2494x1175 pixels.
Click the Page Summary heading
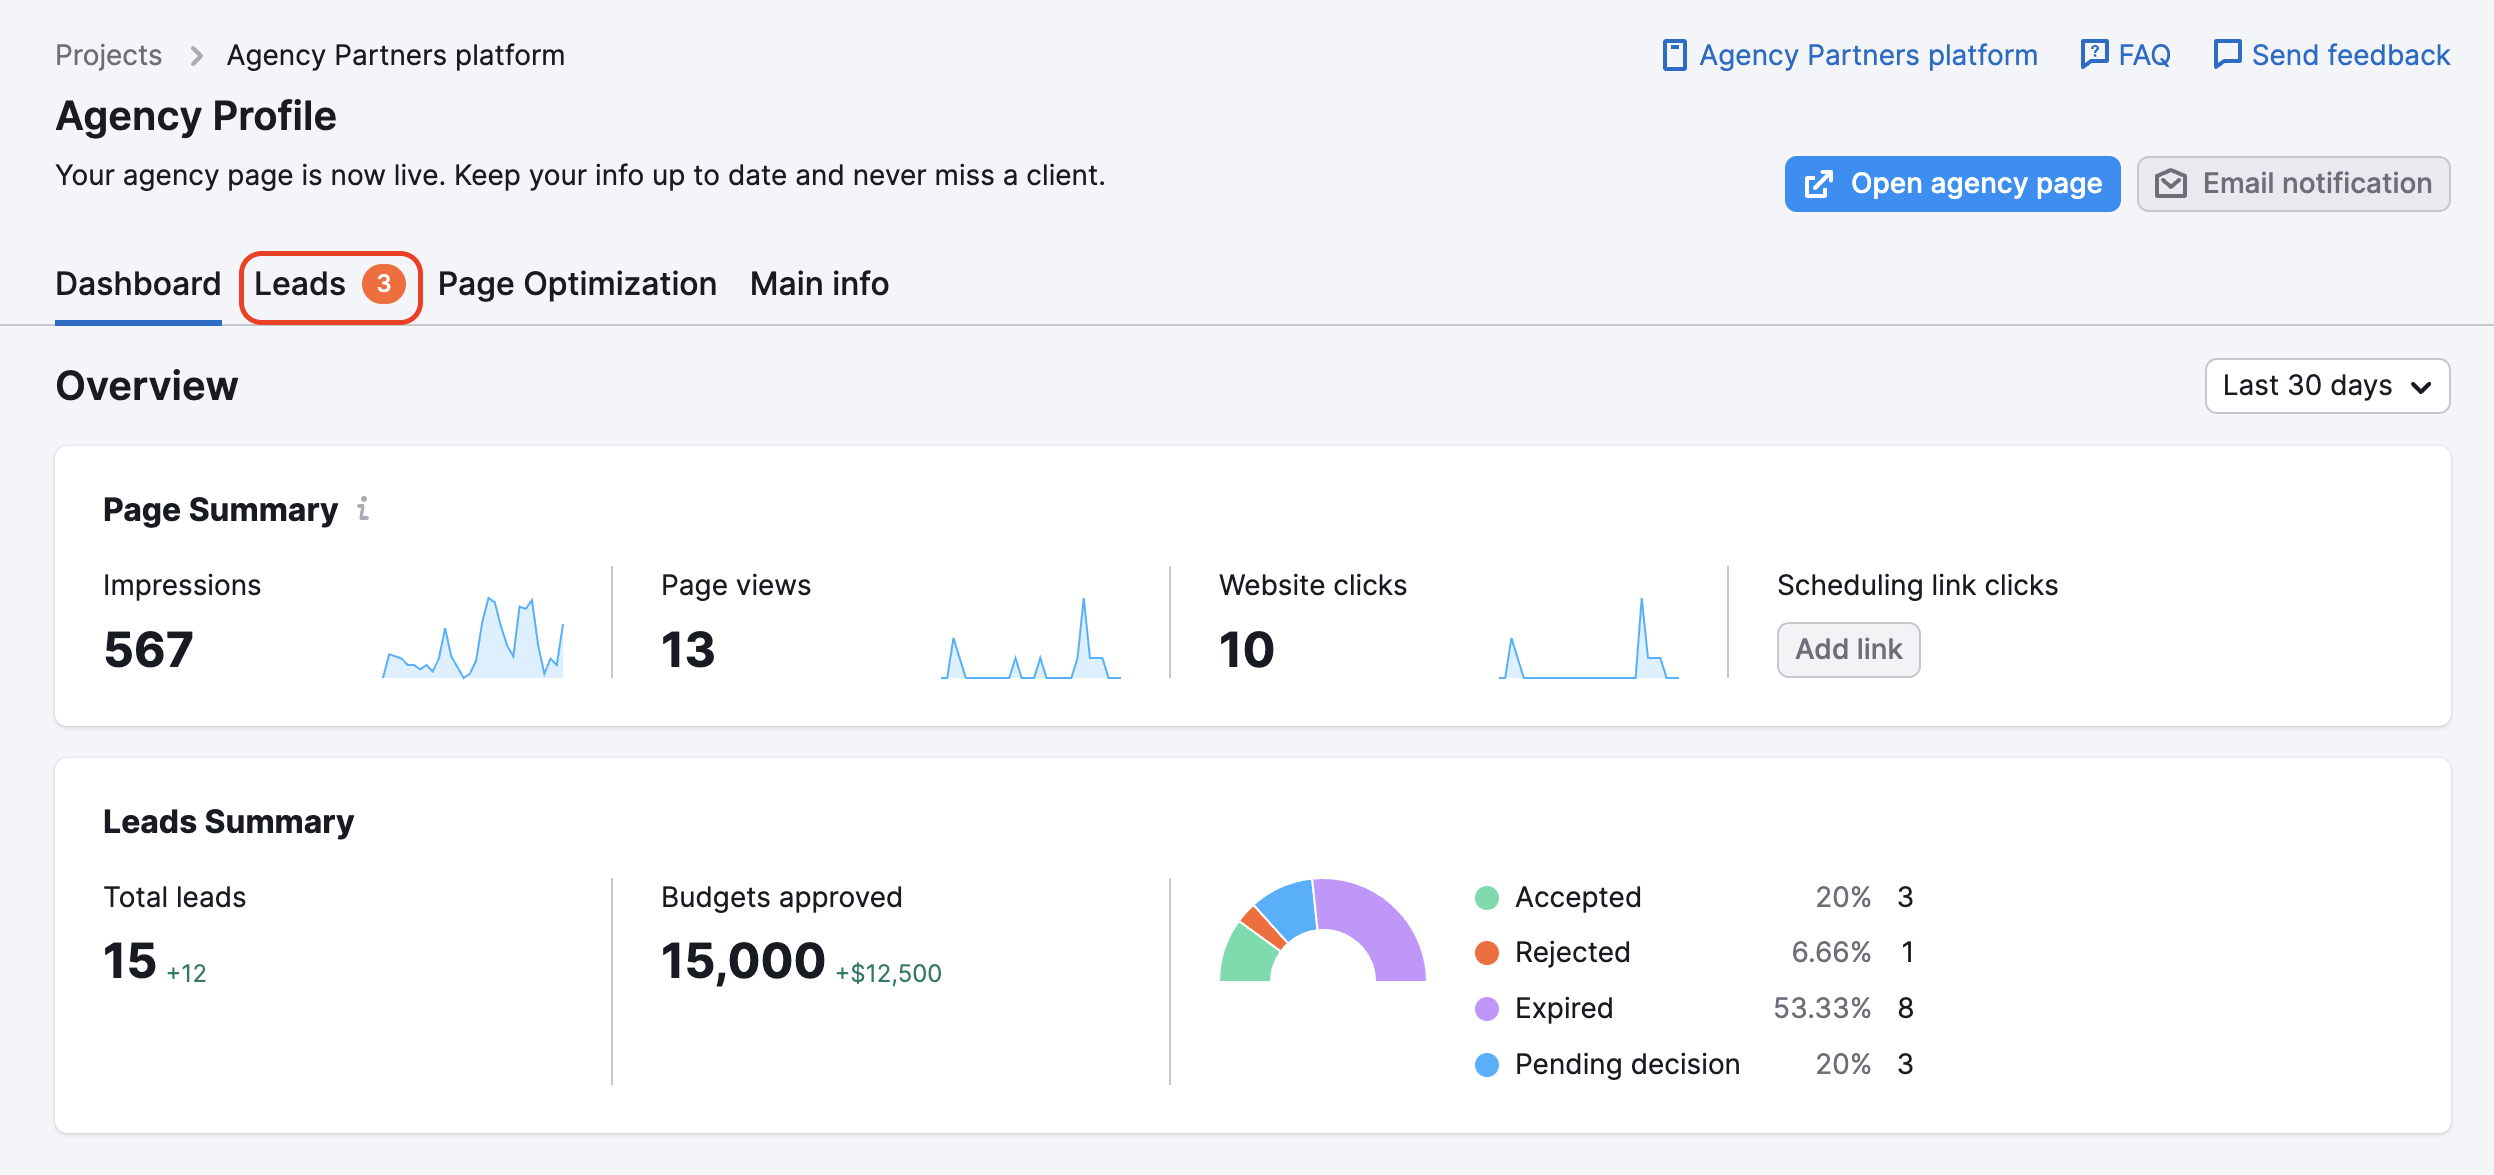[x=221, y=510]
